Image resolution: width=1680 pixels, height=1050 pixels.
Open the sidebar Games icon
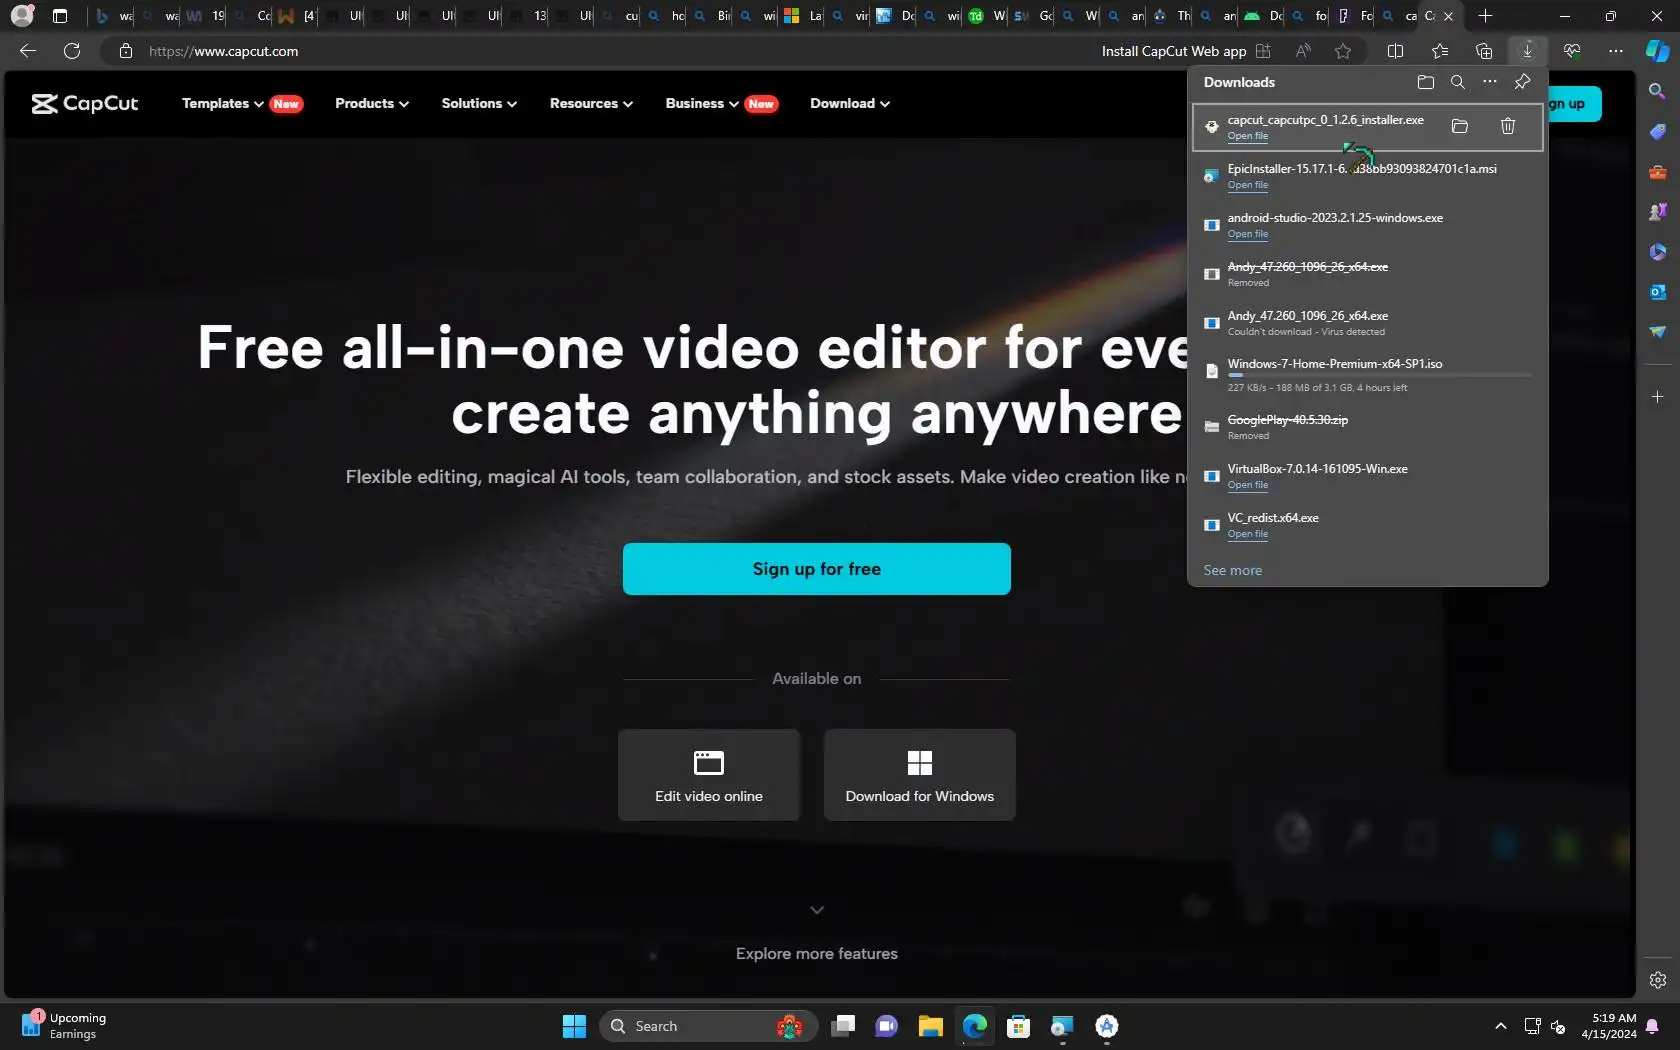click(1658, 211)
